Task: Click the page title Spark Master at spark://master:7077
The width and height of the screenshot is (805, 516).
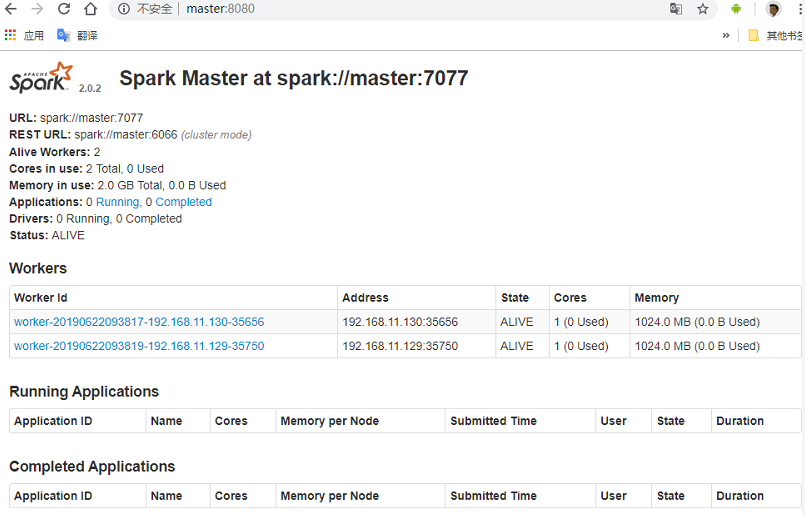Action: click(294, 78)
